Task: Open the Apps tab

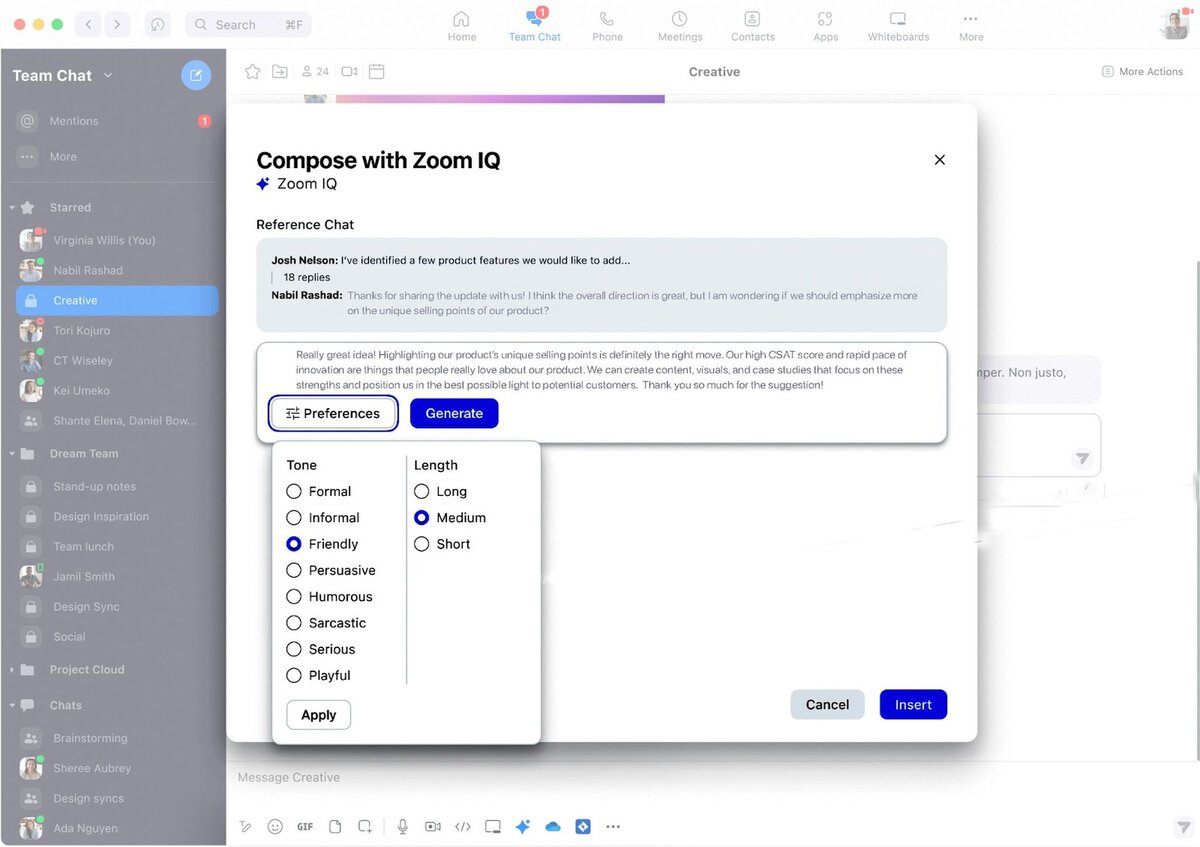Action: (x=825, y=26)
